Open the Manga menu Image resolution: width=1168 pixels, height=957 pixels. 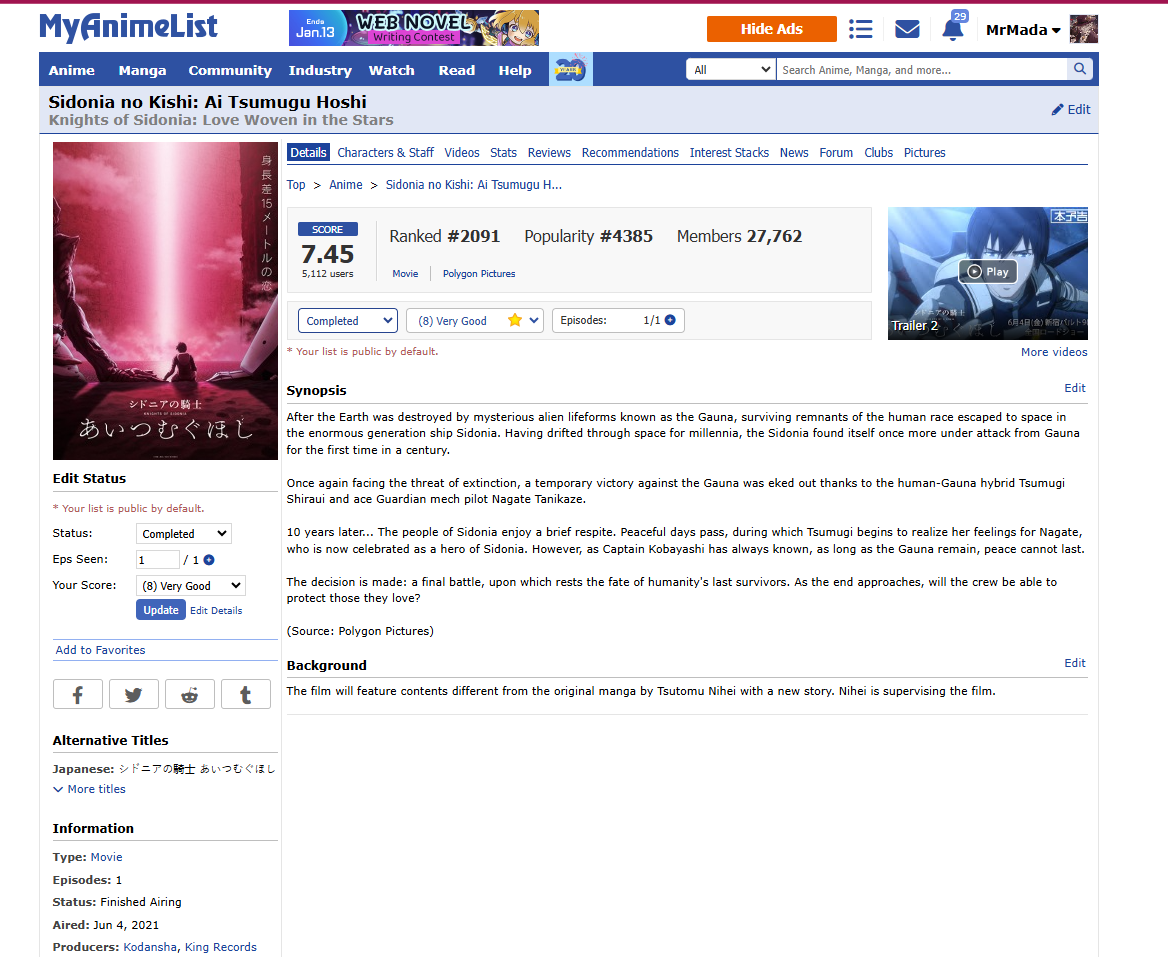pyautogui.click(x=142, y=70)
